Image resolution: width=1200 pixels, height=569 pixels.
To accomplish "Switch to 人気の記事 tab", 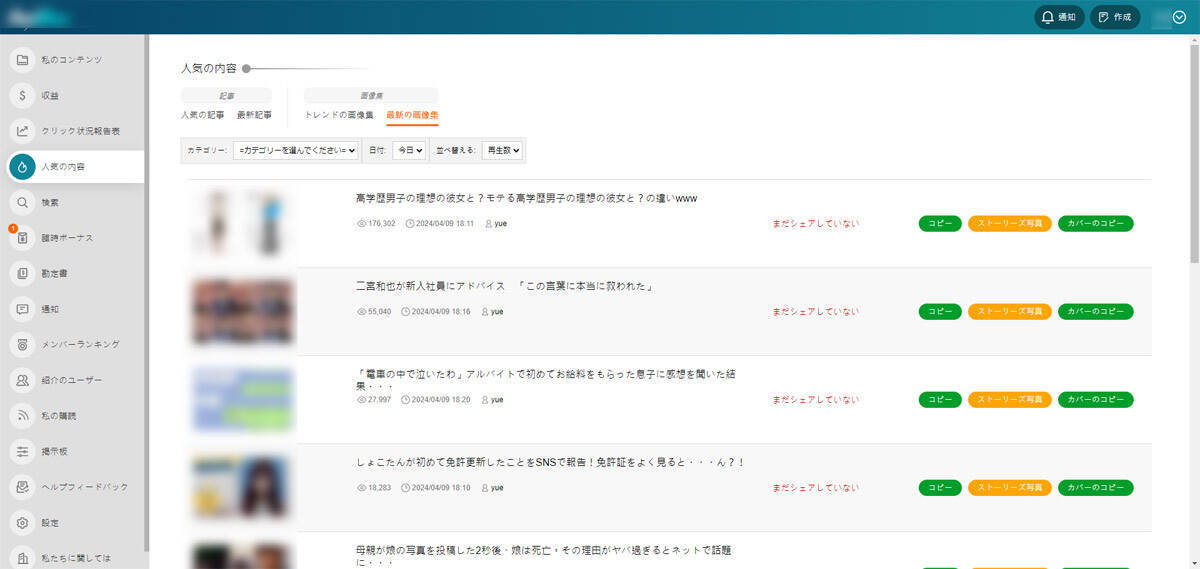I will pos(203,116).
